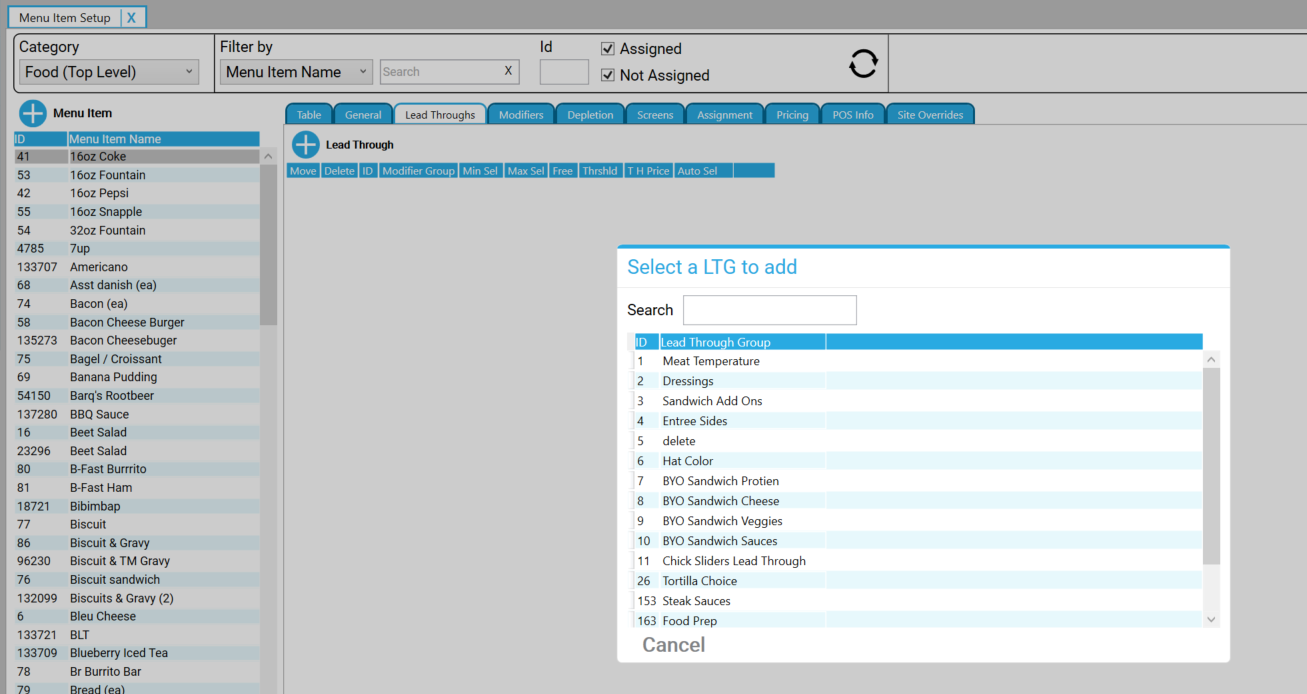Click the LTG Search input field
This screenshot has height=694, width=1307.
click(x=769, y=310)
